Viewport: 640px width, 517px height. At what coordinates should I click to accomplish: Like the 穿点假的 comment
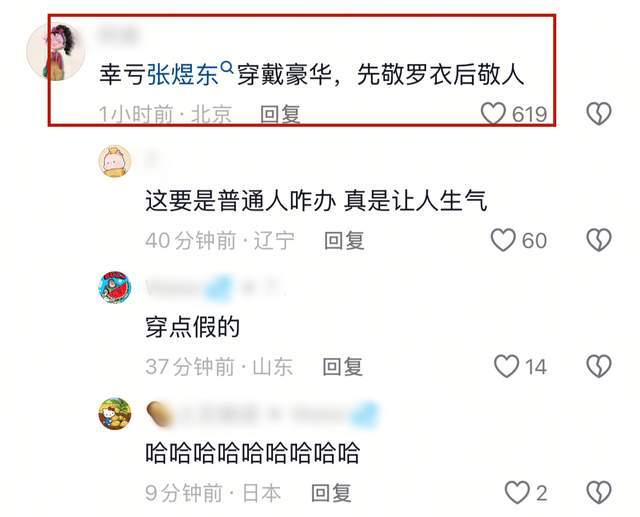pyautogui.click(x=507, y=366)
